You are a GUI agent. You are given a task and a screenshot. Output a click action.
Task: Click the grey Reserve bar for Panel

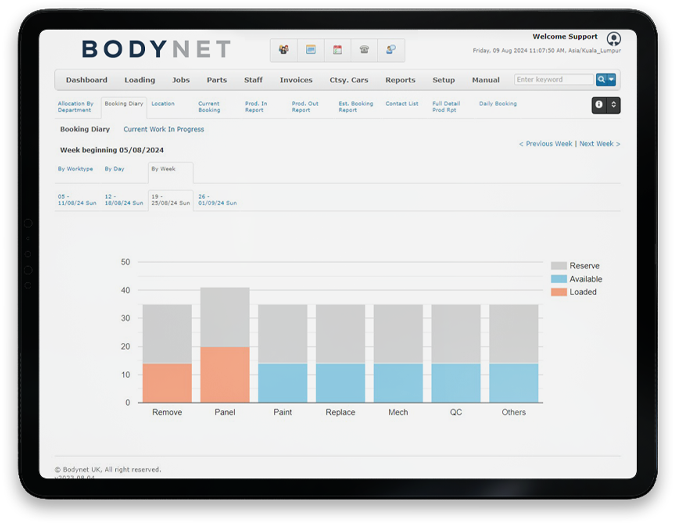[225, 317]
